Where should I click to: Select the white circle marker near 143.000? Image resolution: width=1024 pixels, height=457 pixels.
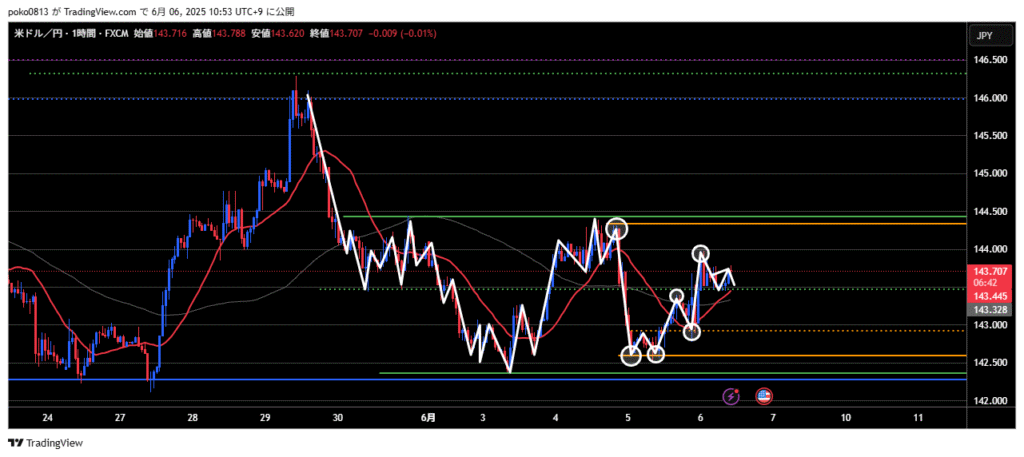691,331
